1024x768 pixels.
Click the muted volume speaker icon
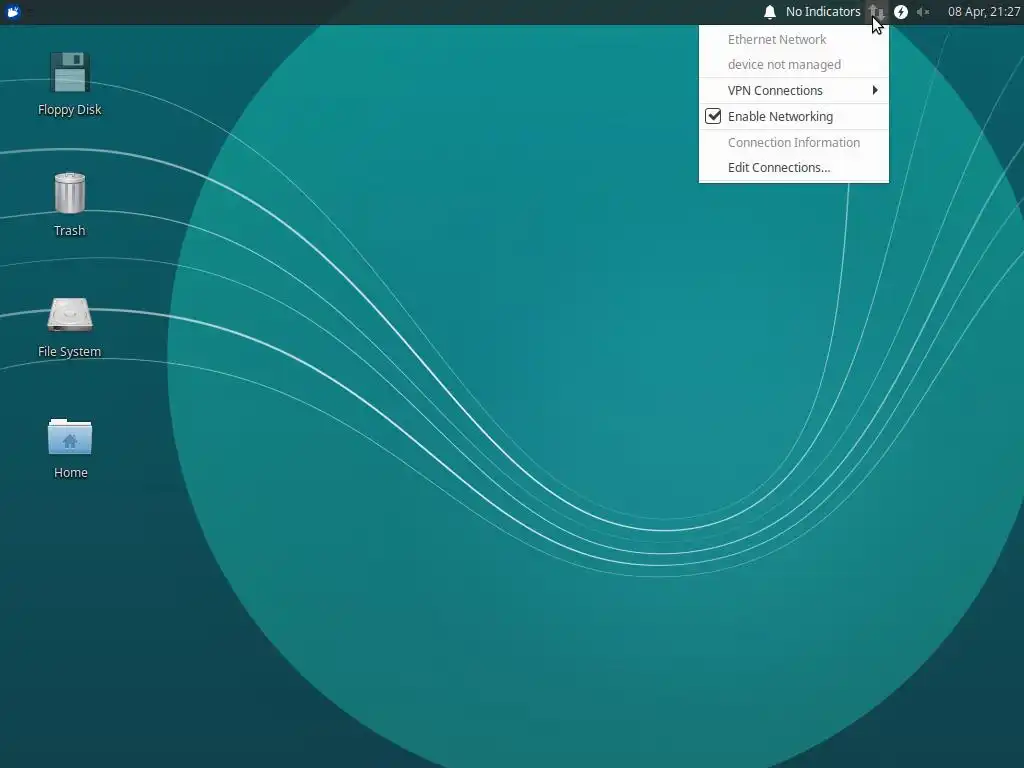click(923, 12)
